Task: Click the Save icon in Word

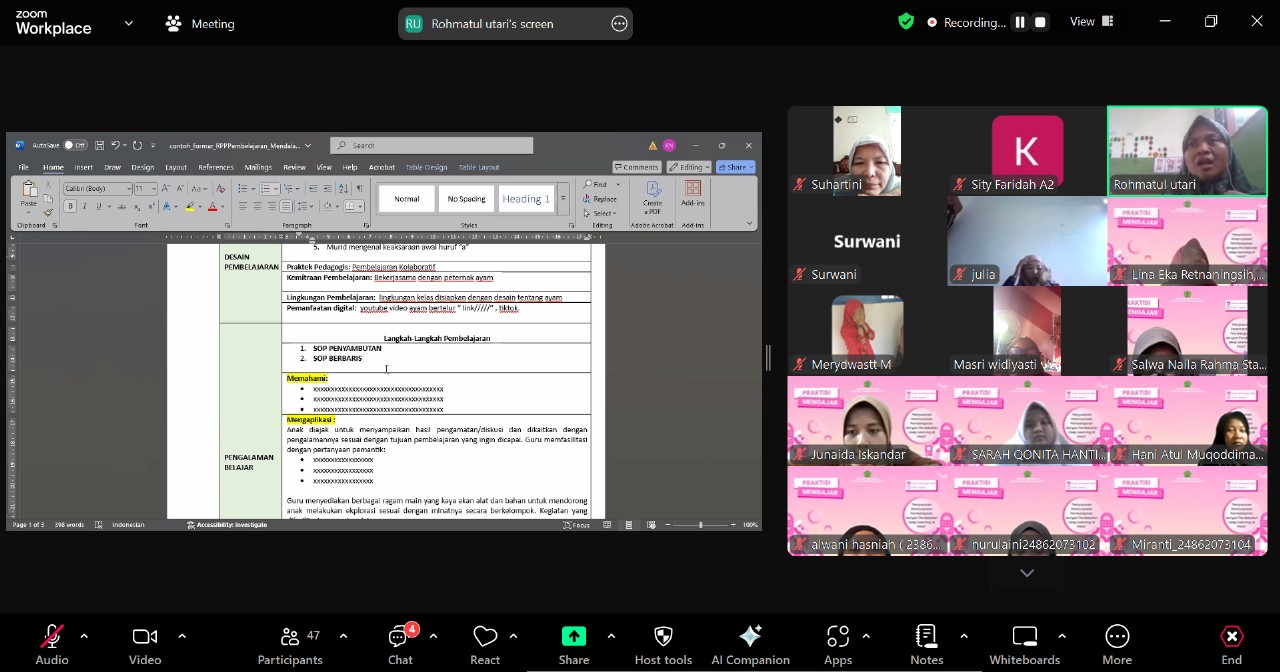Action: point(99,145)
